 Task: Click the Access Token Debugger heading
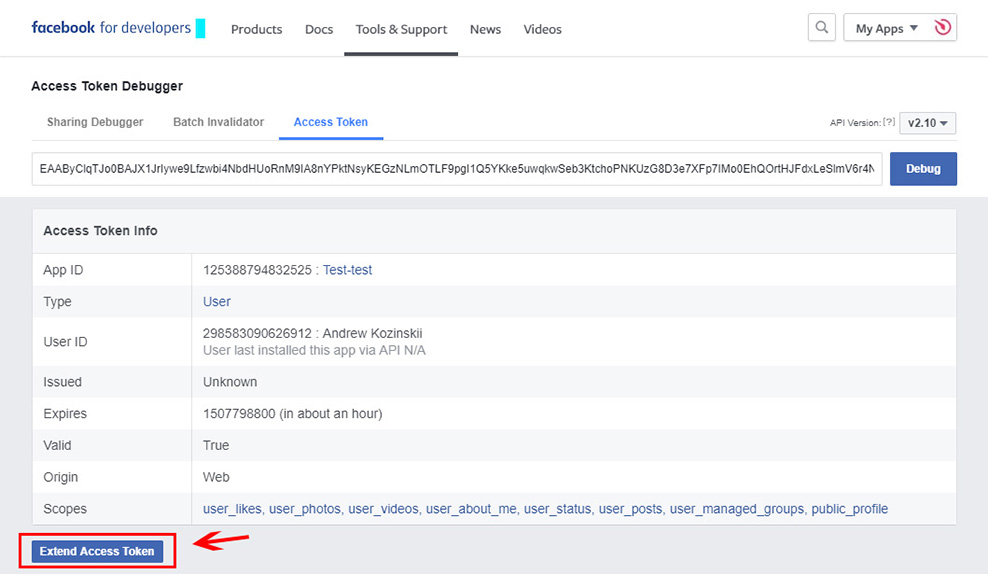pyautogui.click(x=107, y=86)
